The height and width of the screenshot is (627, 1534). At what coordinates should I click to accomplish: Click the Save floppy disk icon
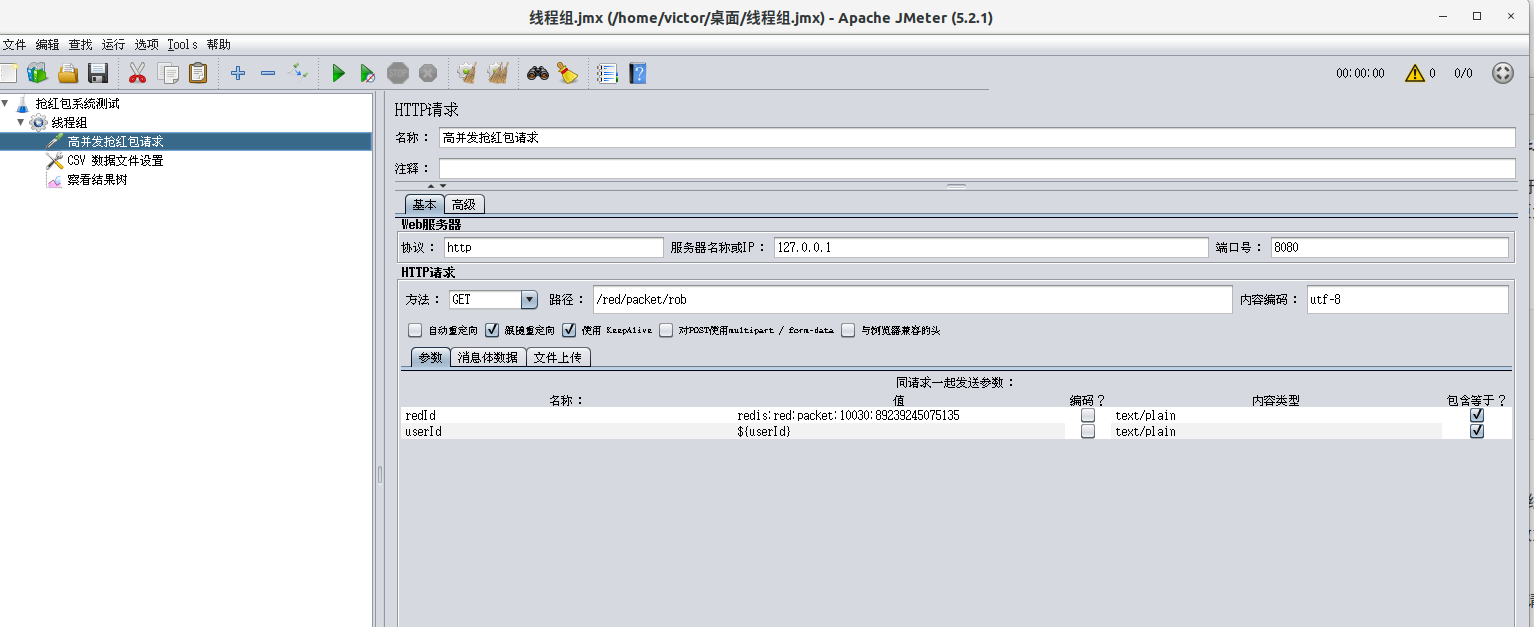(x=98, y=73)
